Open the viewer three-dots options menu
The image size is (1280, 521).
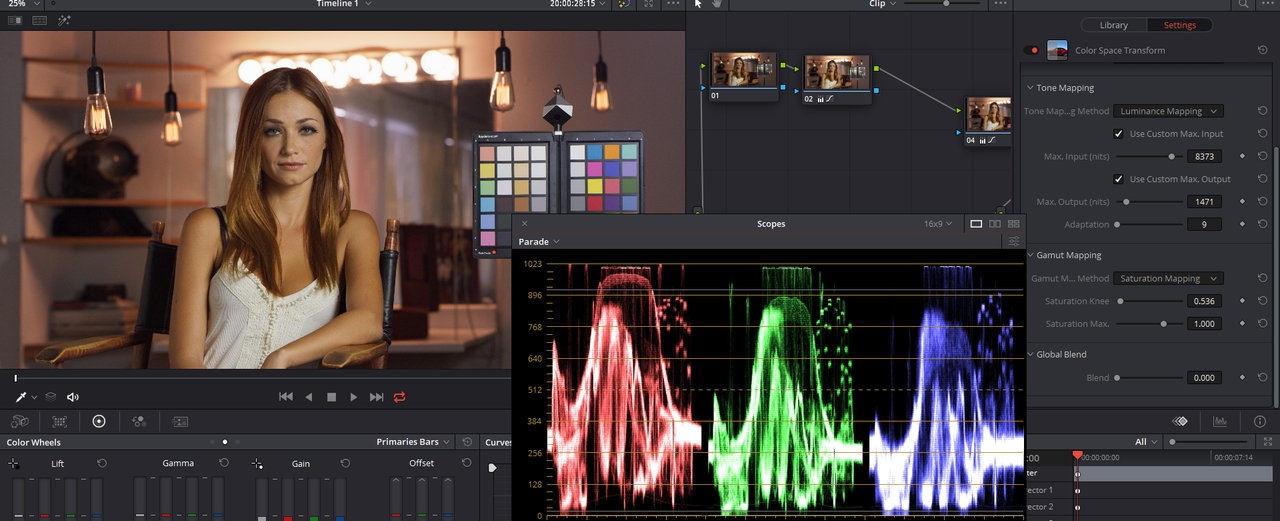[673, 4]
